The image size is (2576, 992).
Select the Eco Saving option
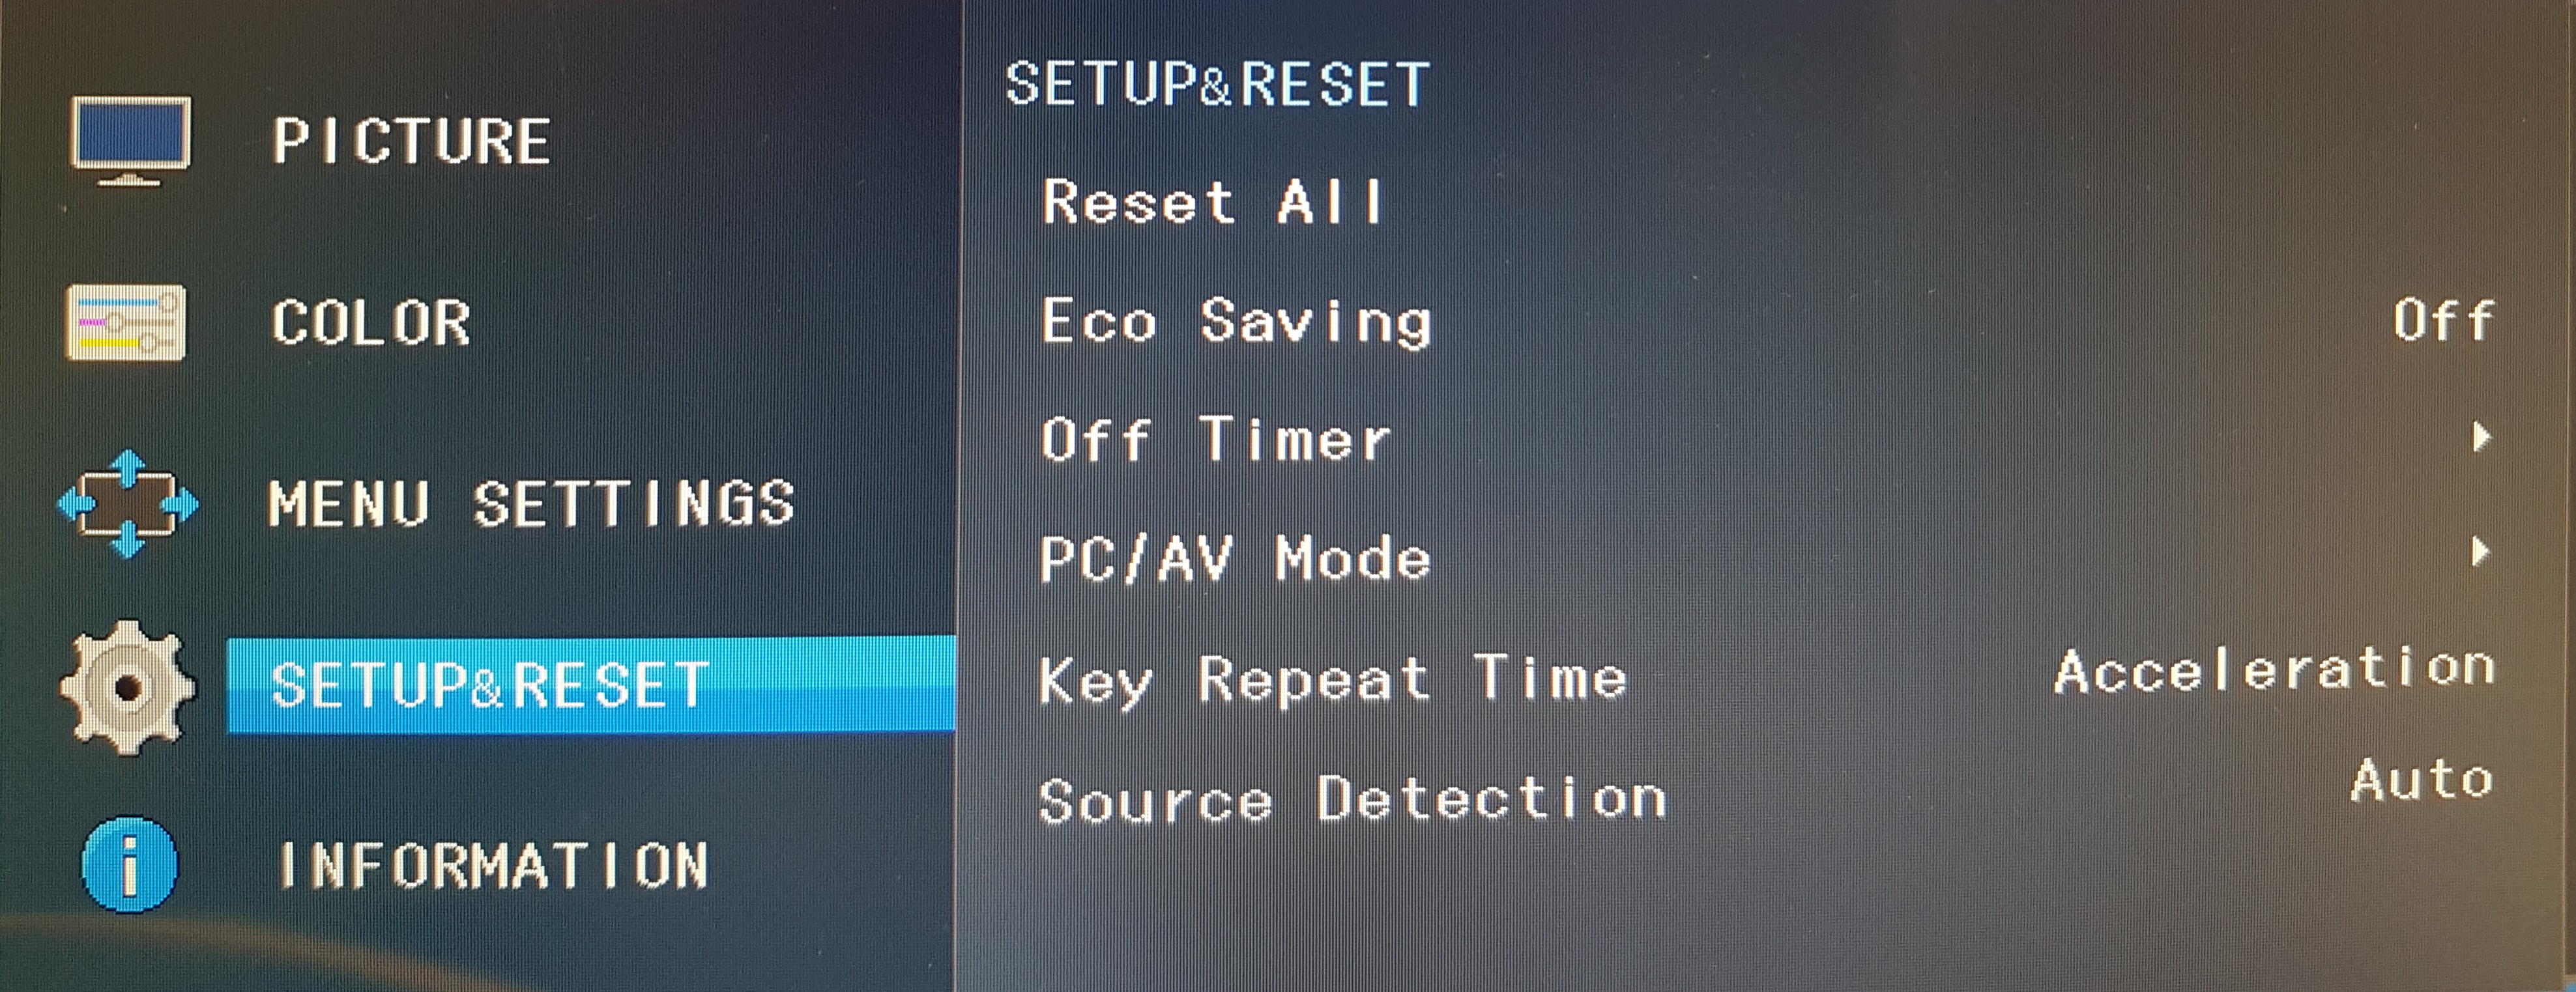coord(1237,322)
